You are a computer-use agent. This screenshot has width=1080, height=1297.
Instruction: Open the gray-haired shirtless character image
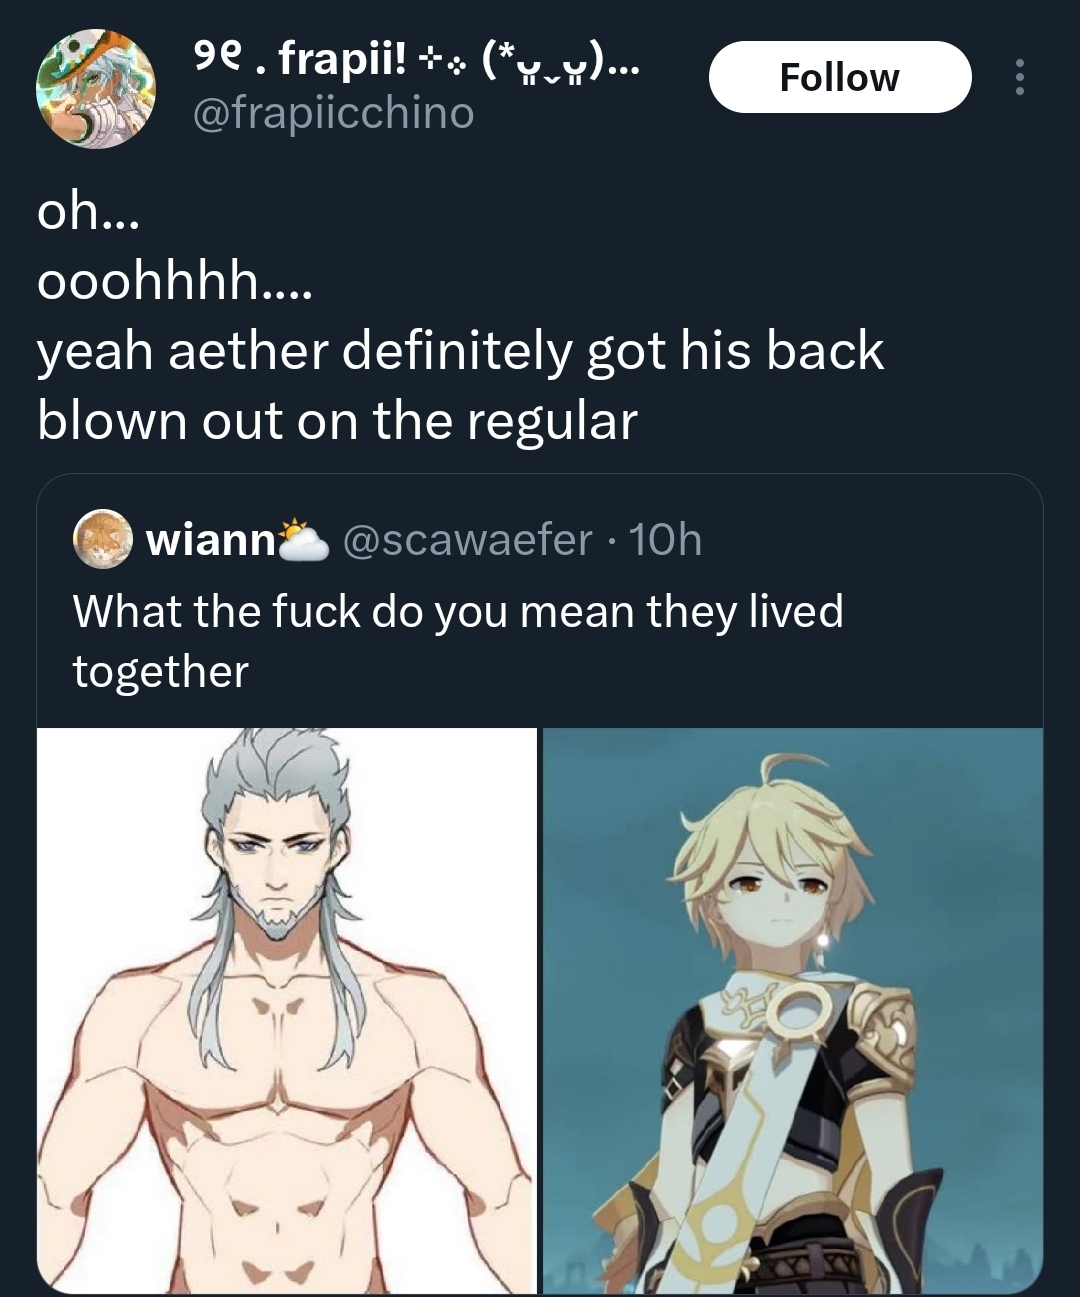tap(287, 1011)
